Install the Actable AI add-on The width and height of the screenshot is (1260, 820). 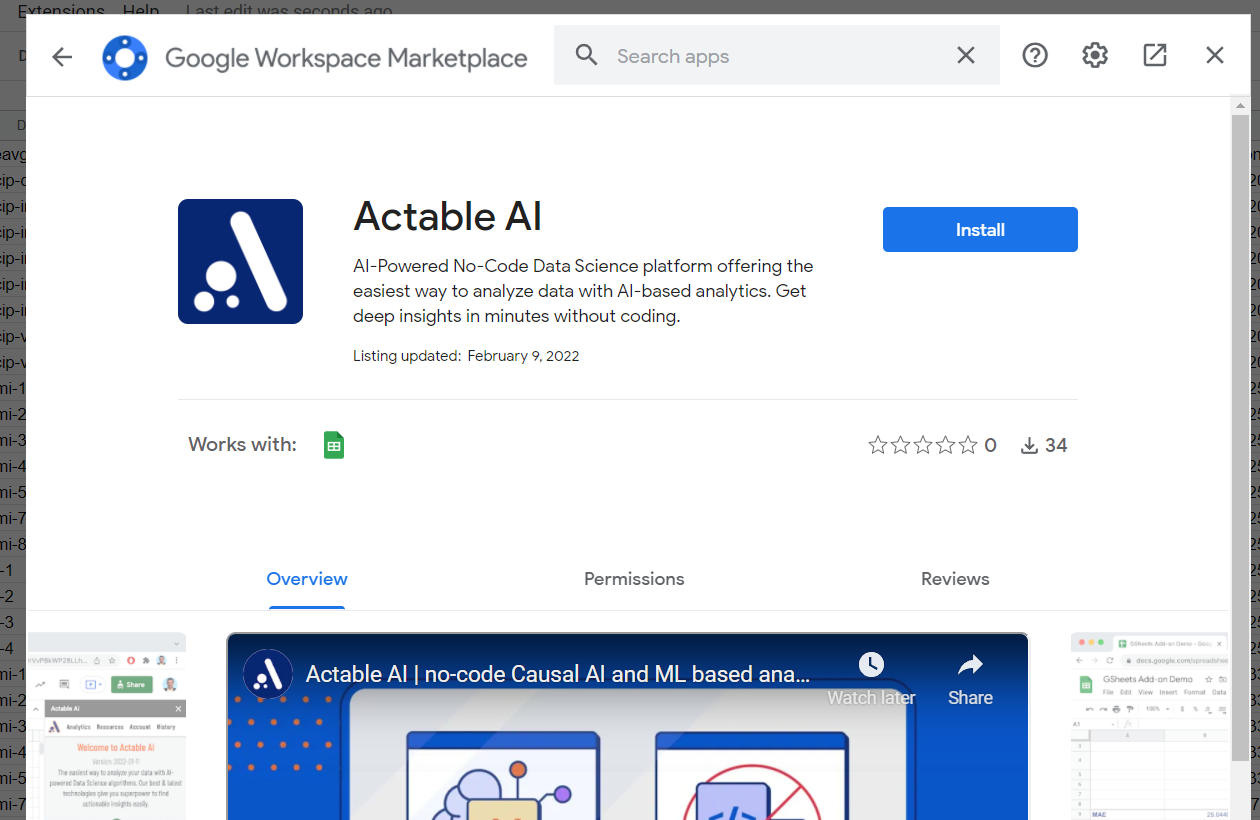(980, 229)
